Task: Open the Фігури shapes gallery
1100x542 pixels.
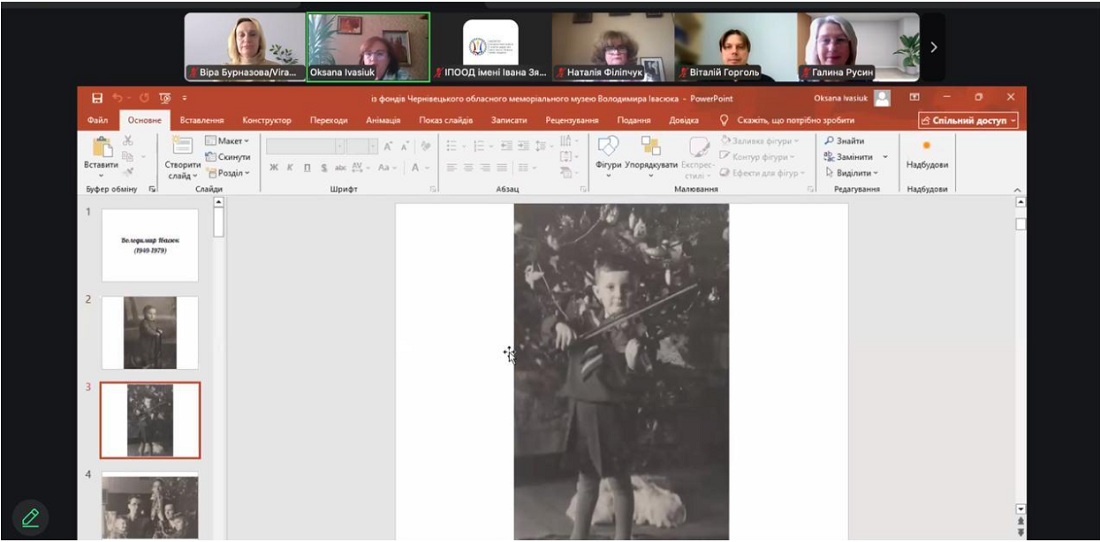Action: click(x=608, y=148)
